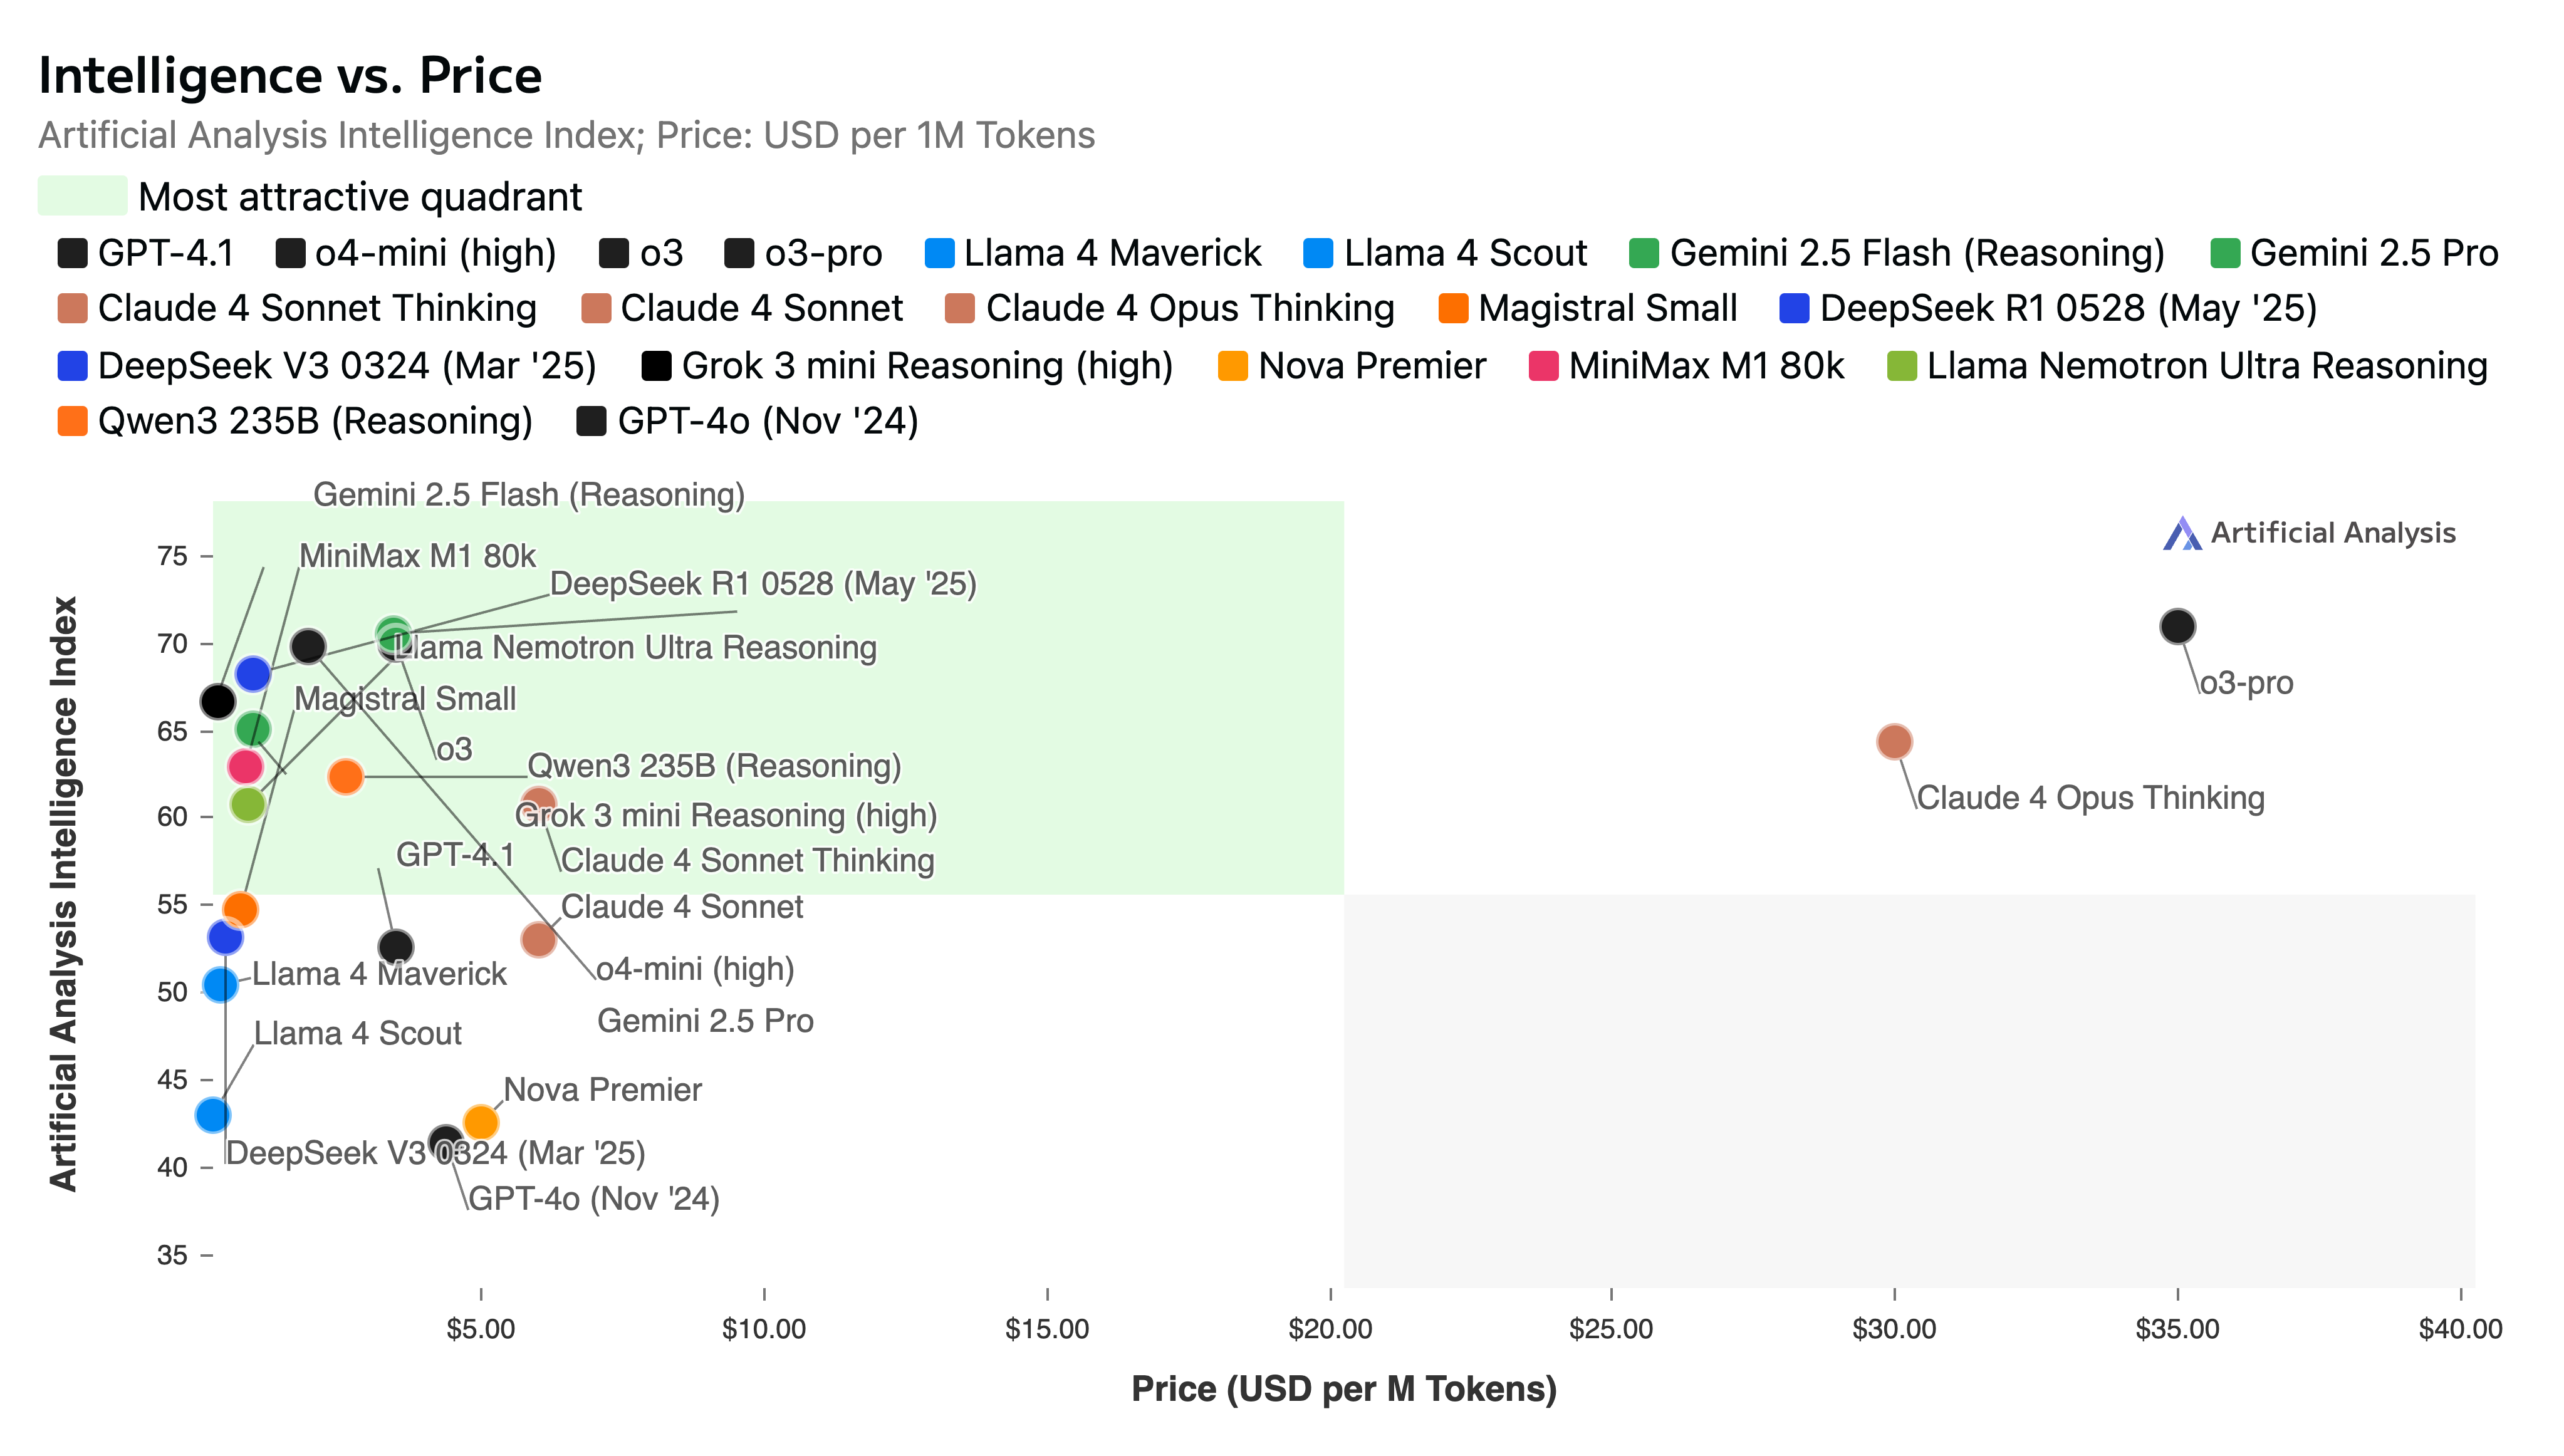The image size is (2564, 1456).
Task: Select the light blue Llama 4 Scout data point
Action: click(212, 1114)
